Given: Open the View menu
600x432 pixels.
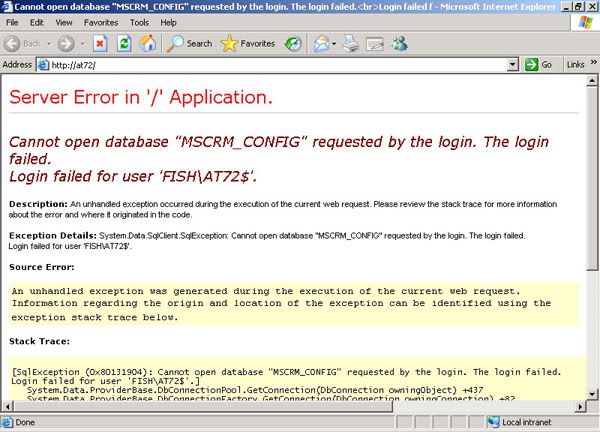Looking at the screenshot, I should (x=64, y=23).
